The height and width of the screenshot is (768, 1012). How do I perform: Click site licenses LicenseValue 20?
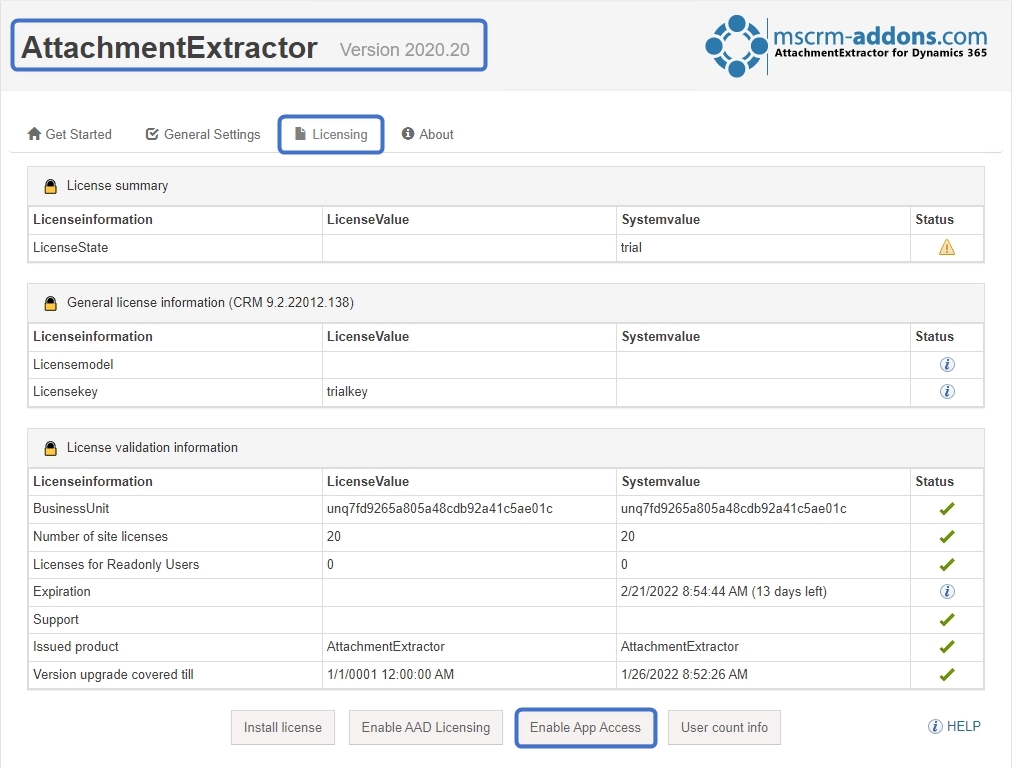334,536
